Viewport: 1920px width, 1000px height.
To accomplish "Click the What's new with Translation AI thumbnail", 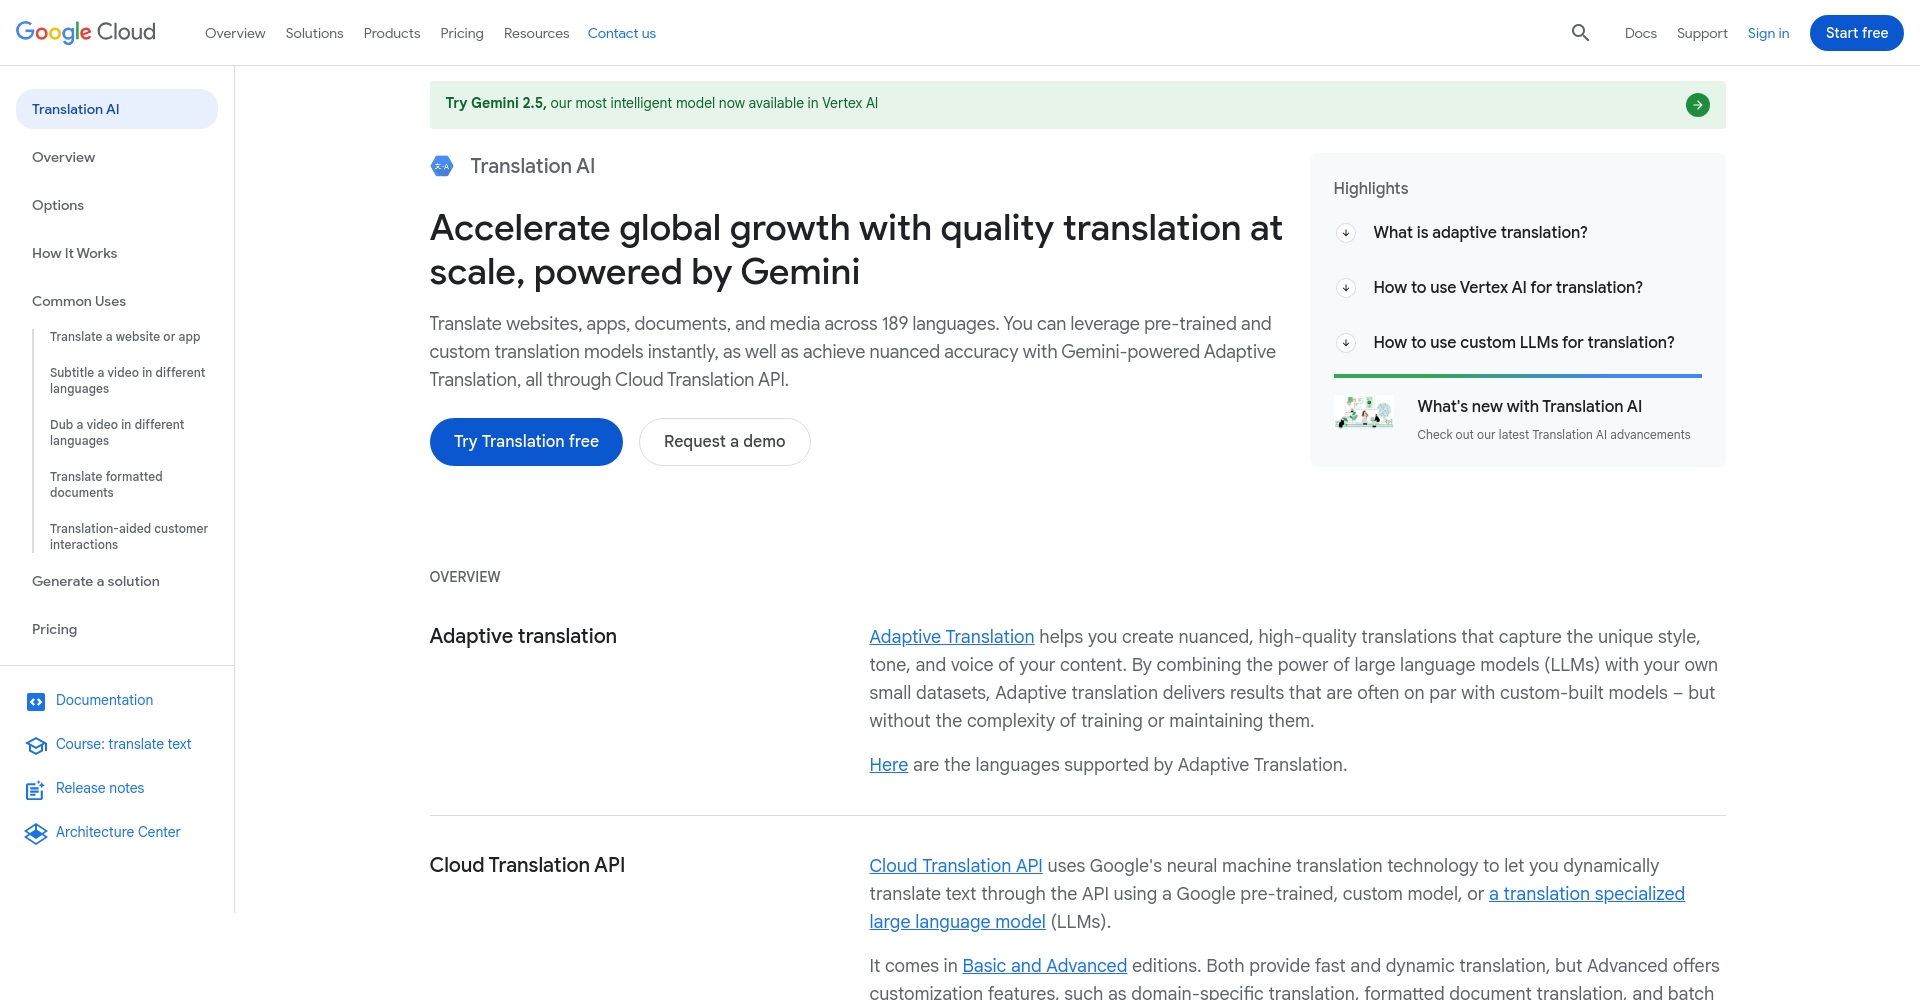I will point(1364,412).
